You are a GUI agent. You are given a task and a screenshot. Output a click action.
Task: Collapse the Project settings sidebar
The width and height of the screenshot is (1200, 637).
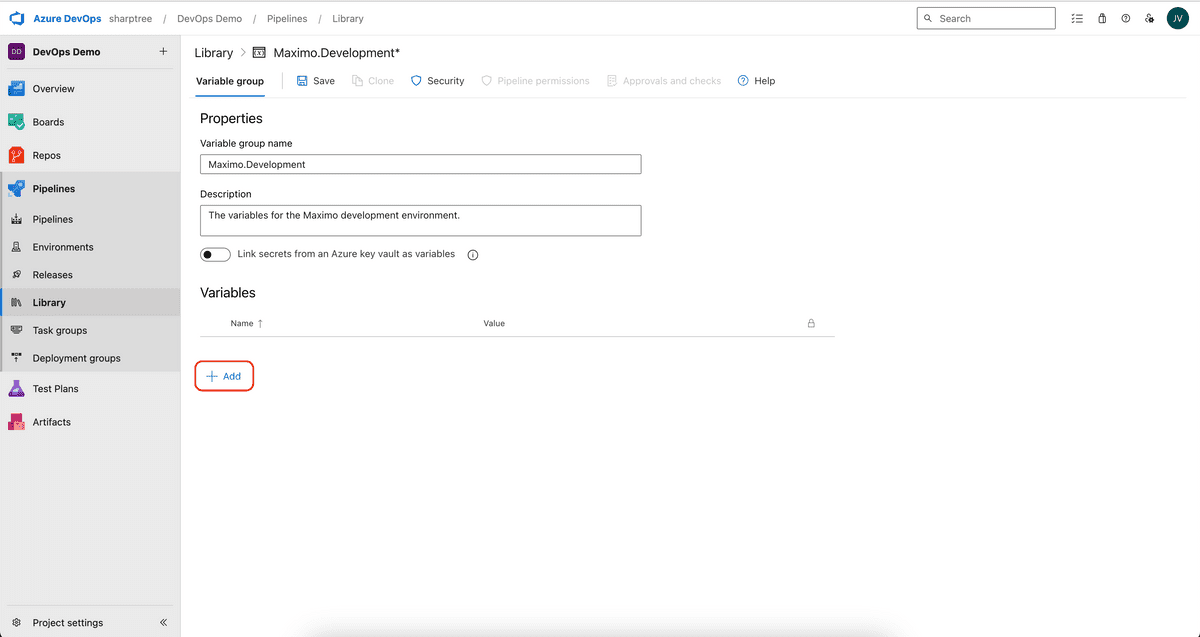tap(163, 622)
